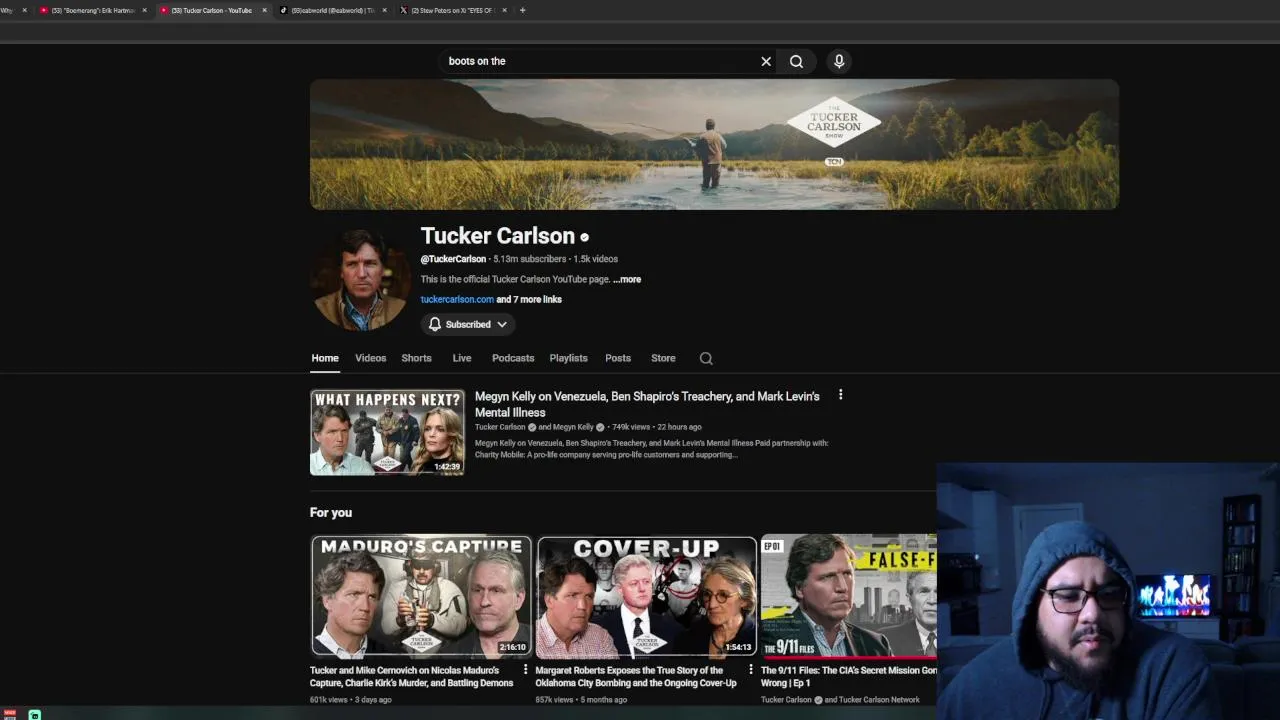Click the Megyn Kelly video description text
The height and width of the screenshot is (720, 1280).
(x=652, y=449)
